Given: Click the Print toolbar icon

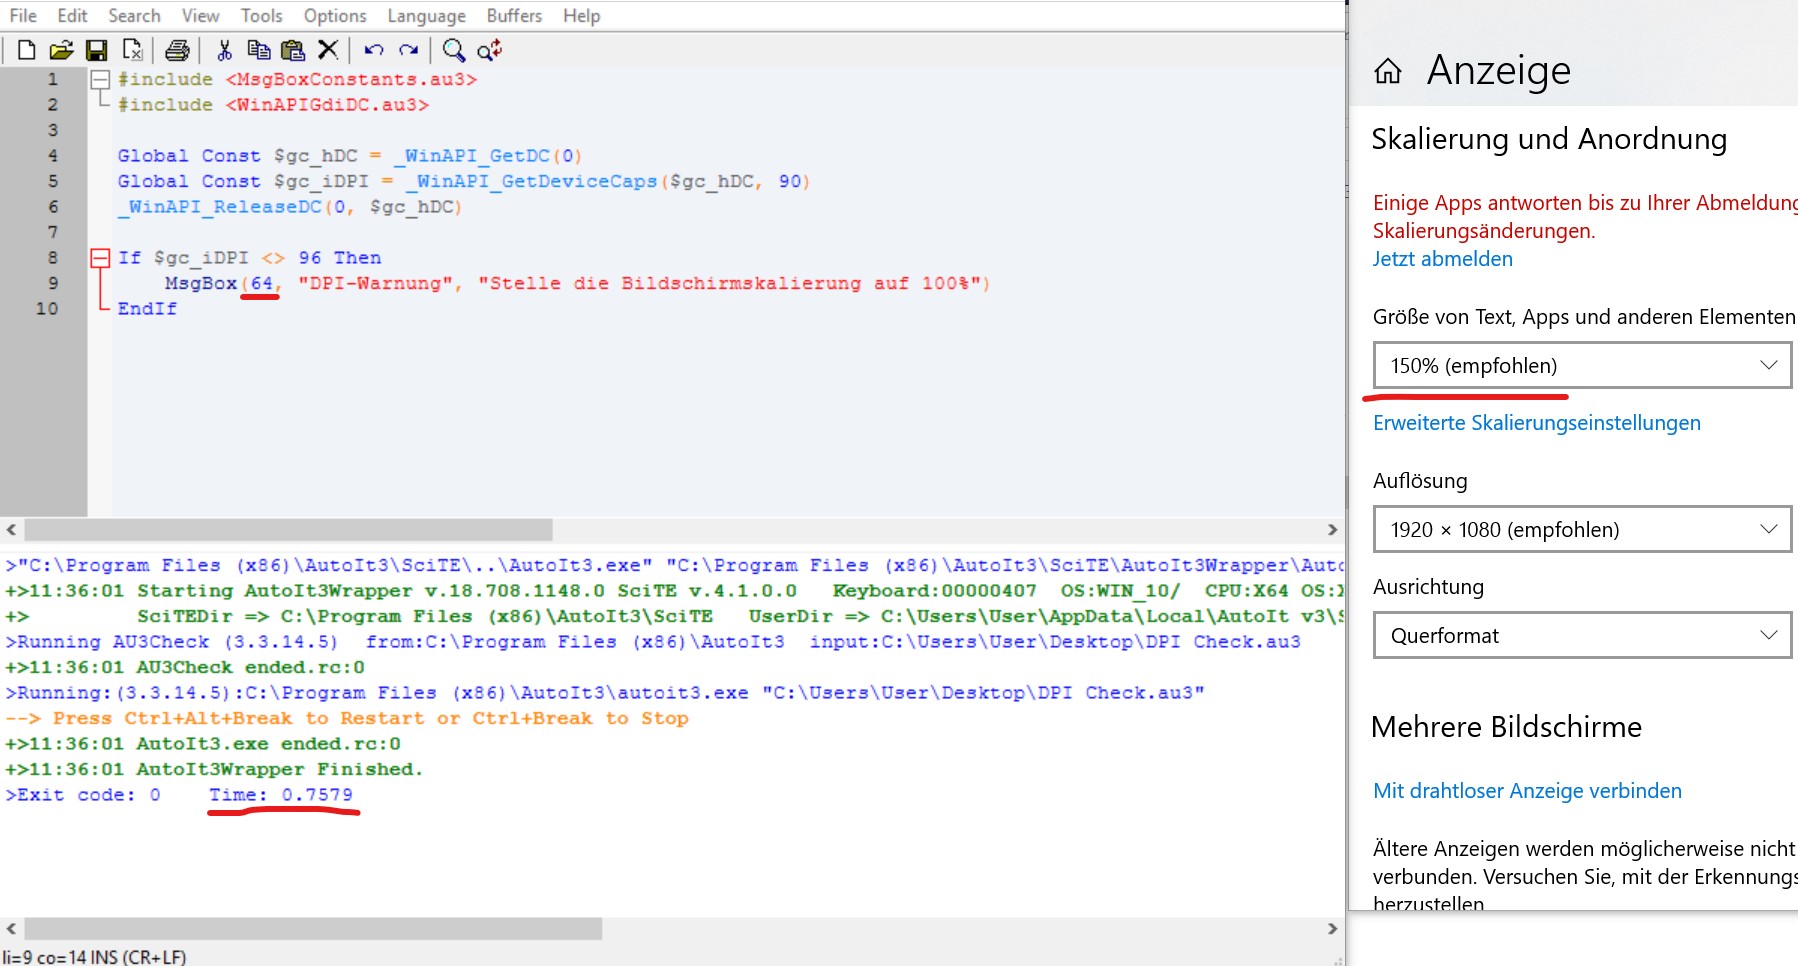Looking at the screenshot, I should [177, 50].
